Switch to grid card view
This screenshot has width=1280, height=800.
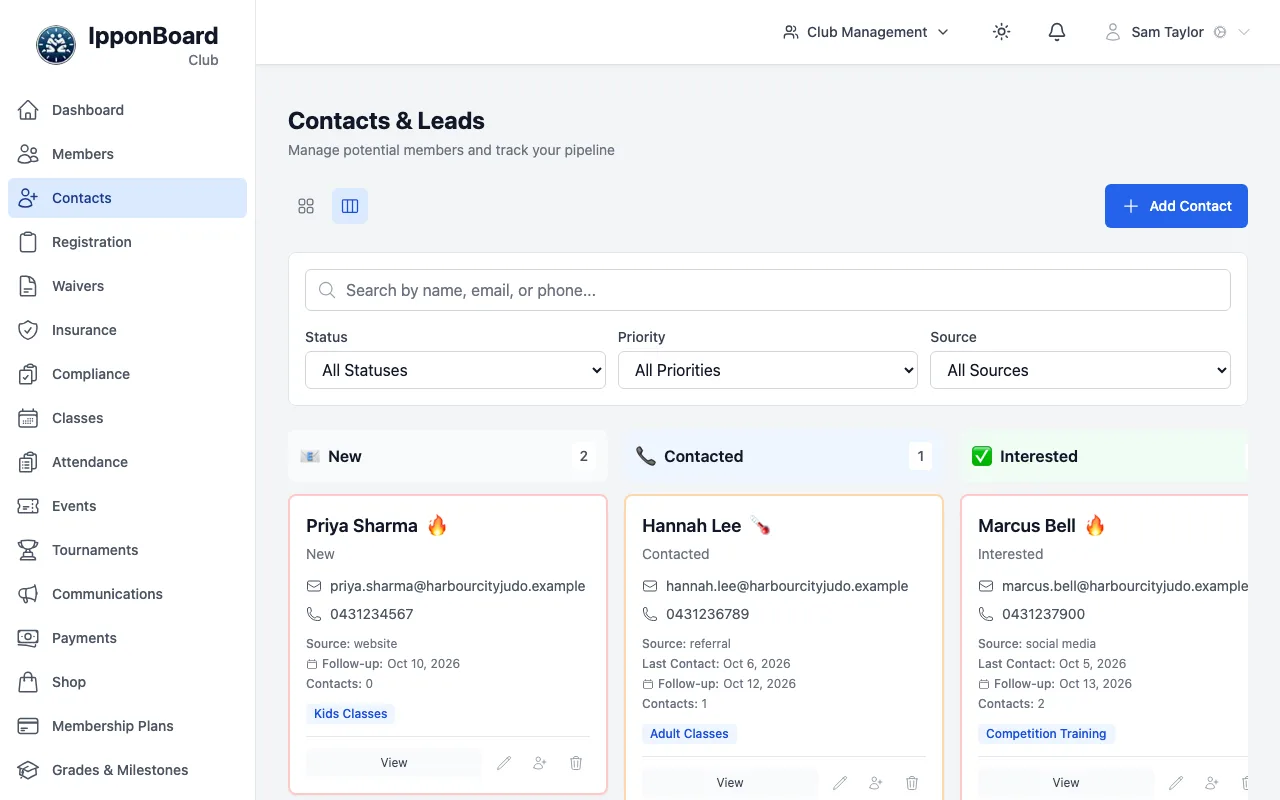point(306,206)
